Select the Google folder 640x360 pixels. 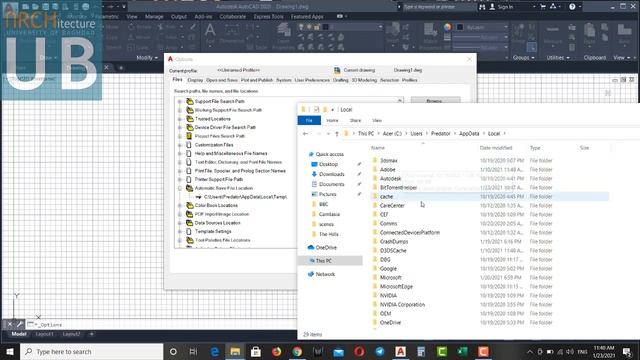(388, 269)
